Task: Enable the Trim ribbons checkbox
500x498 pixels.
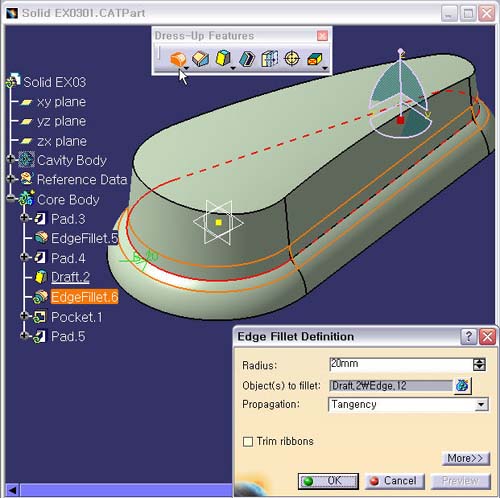Action: click(x=248, y=442)
